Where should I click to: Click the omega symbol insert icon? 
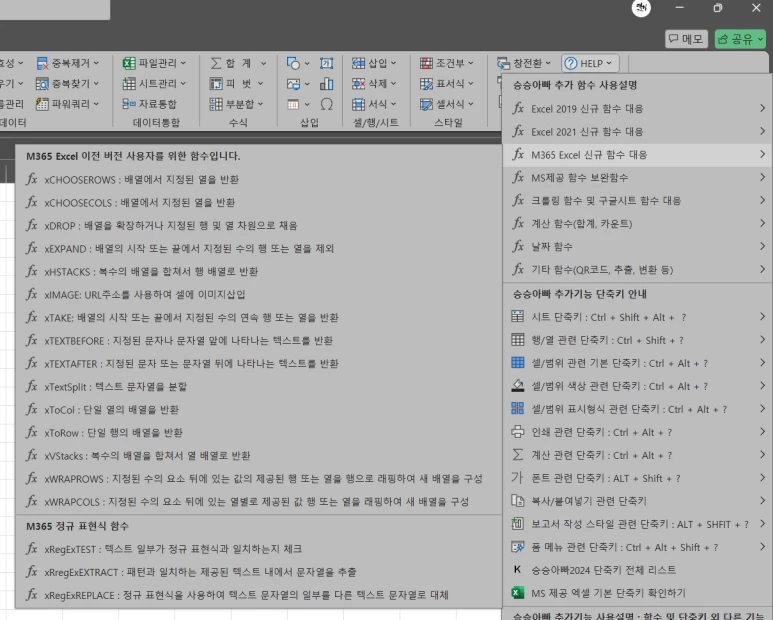pyautogui.click(x=326, y=104)
